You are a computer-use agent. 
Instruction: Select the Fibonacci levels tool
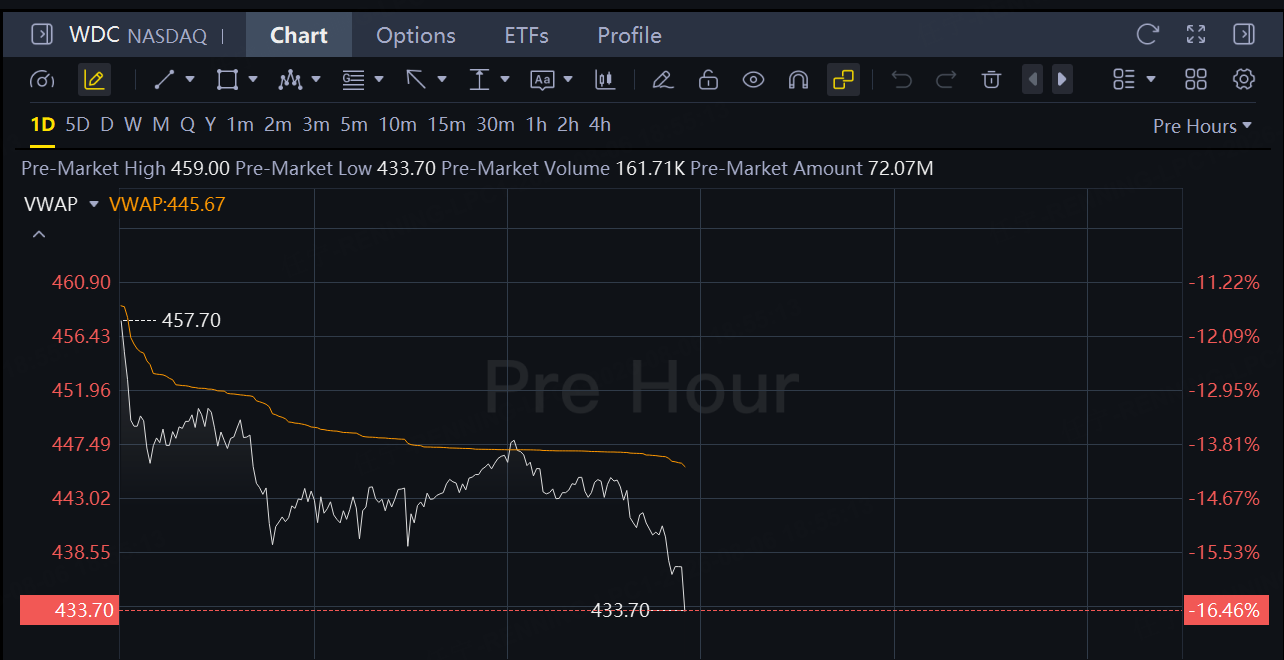[x=353, y=79]
